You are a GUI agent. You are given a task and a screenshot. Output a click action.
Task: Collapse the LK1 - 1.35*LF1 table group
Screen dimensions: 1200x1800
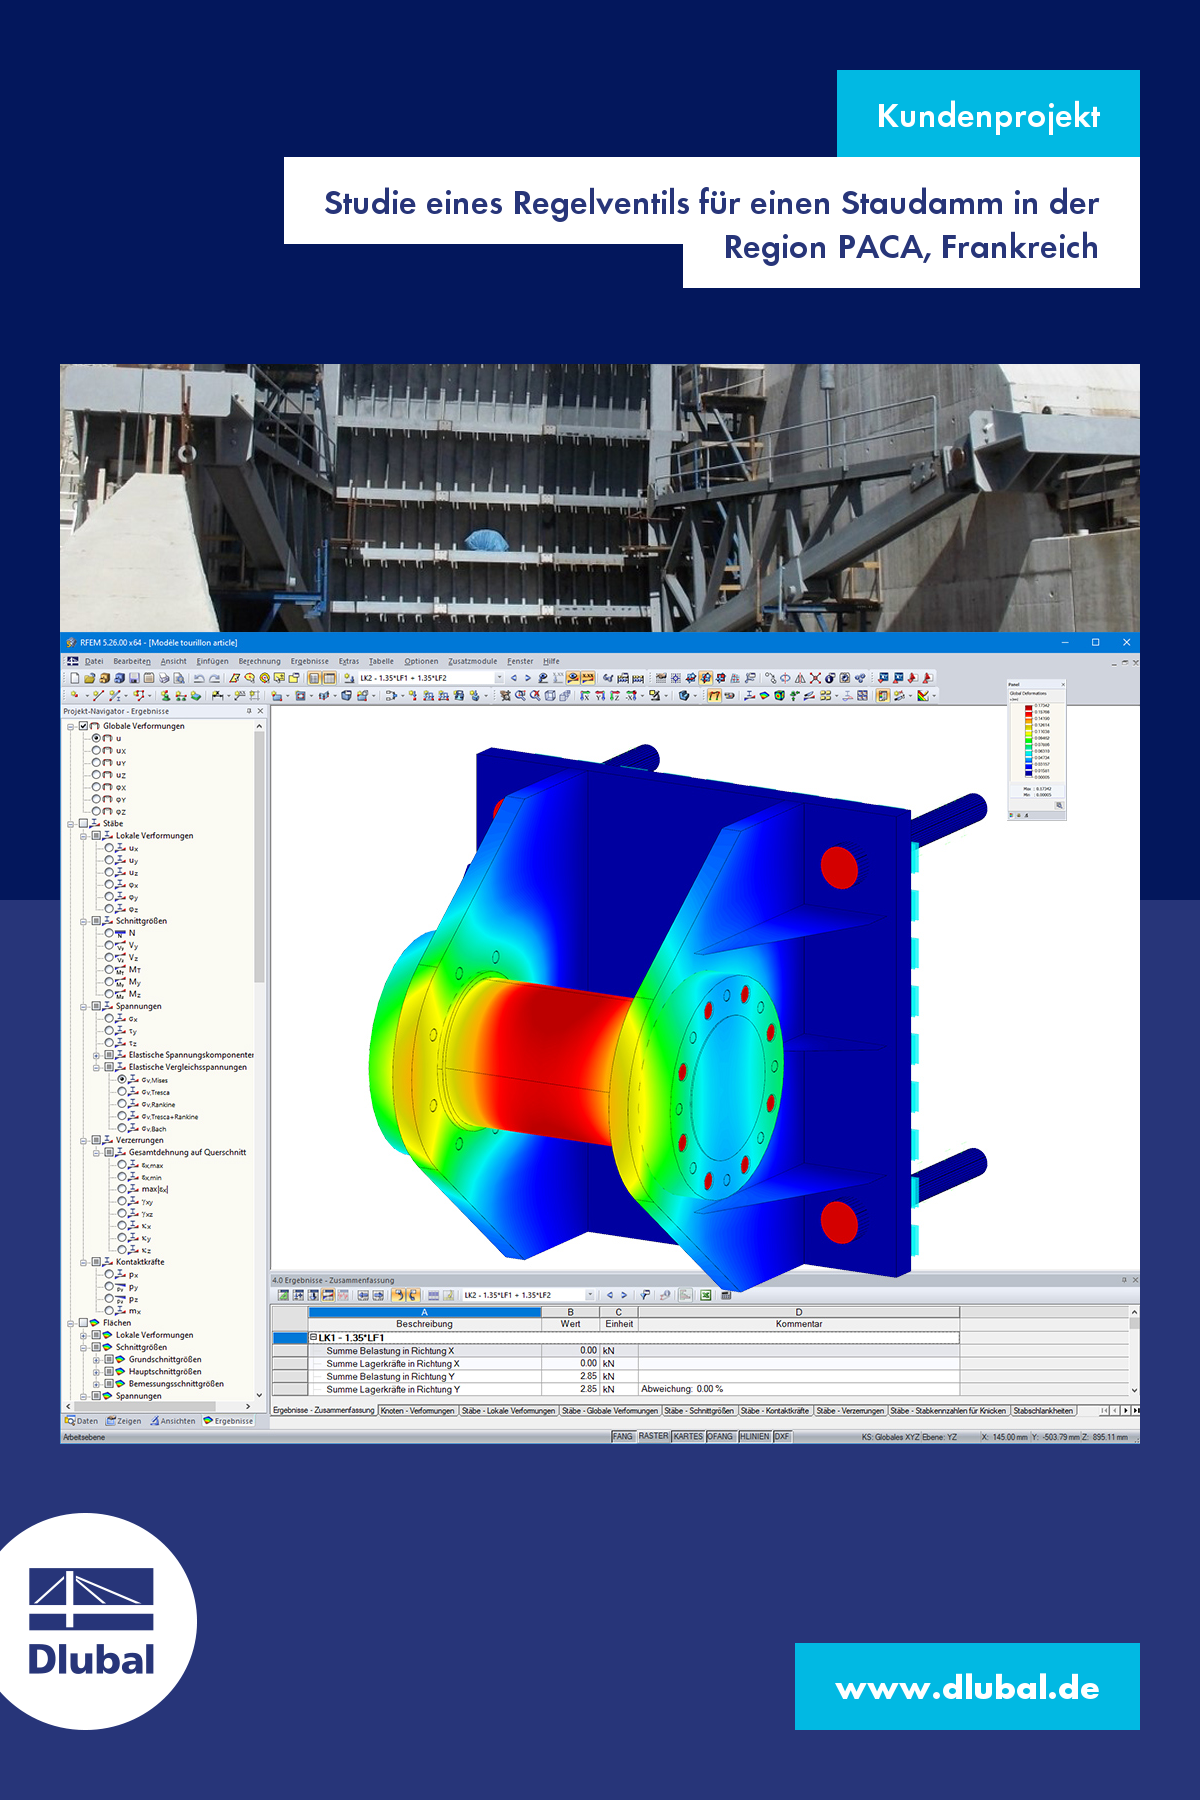[313, 1337]
